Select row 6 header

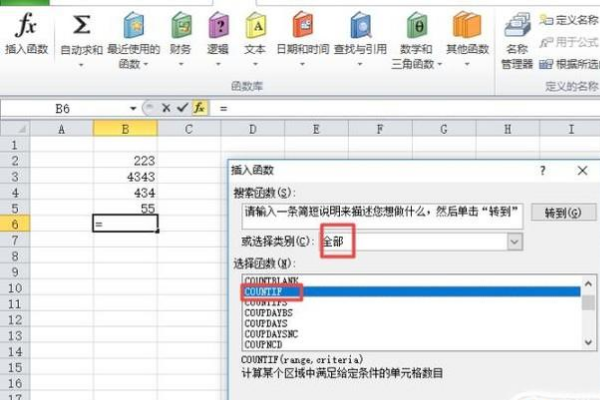tap(15, 224)
